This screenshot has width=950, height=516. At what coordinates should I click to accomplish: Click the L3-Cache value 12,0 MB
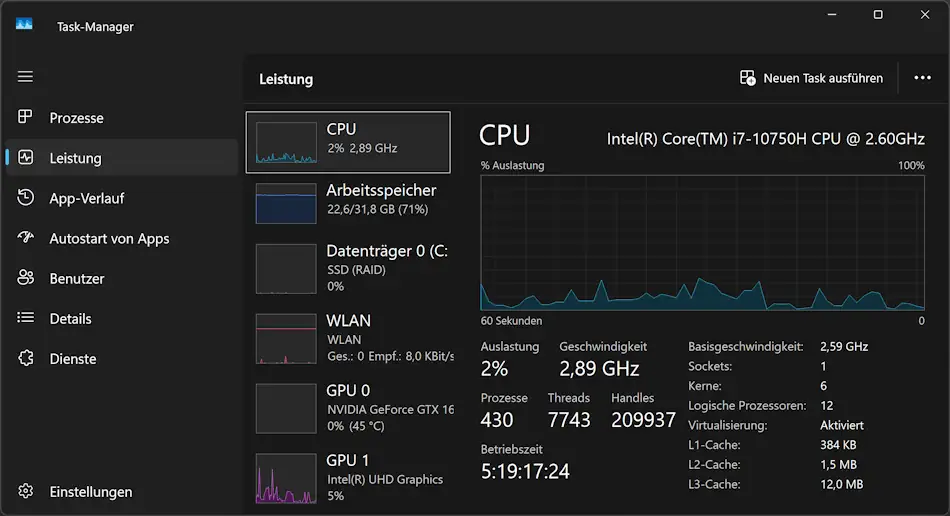click(842, 485)
